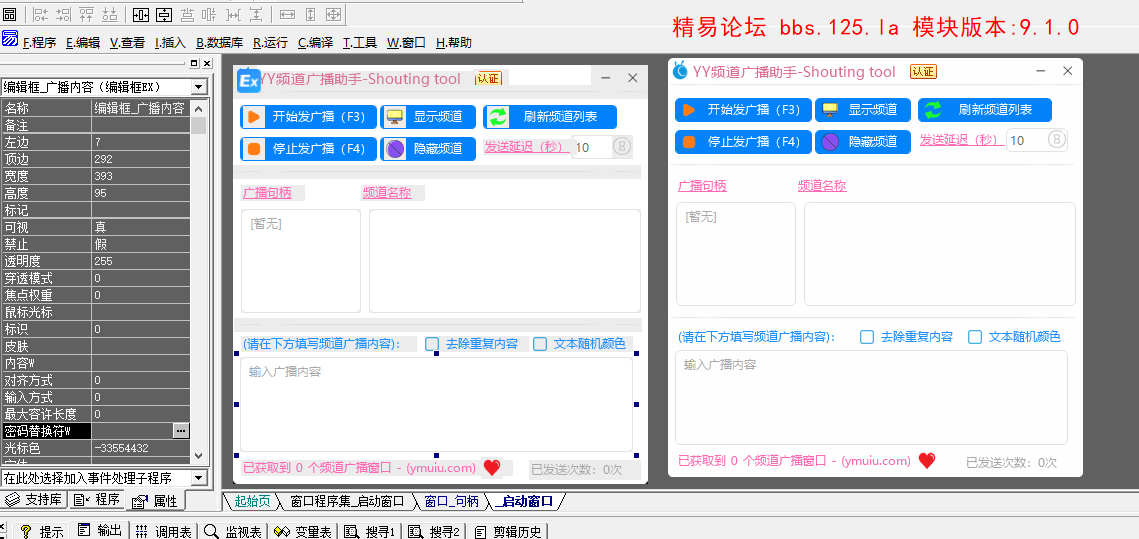1139x539 pixels.
Task: Click the form preview toolbar icon
Action: pyautogui.click(x=9, y=14)
